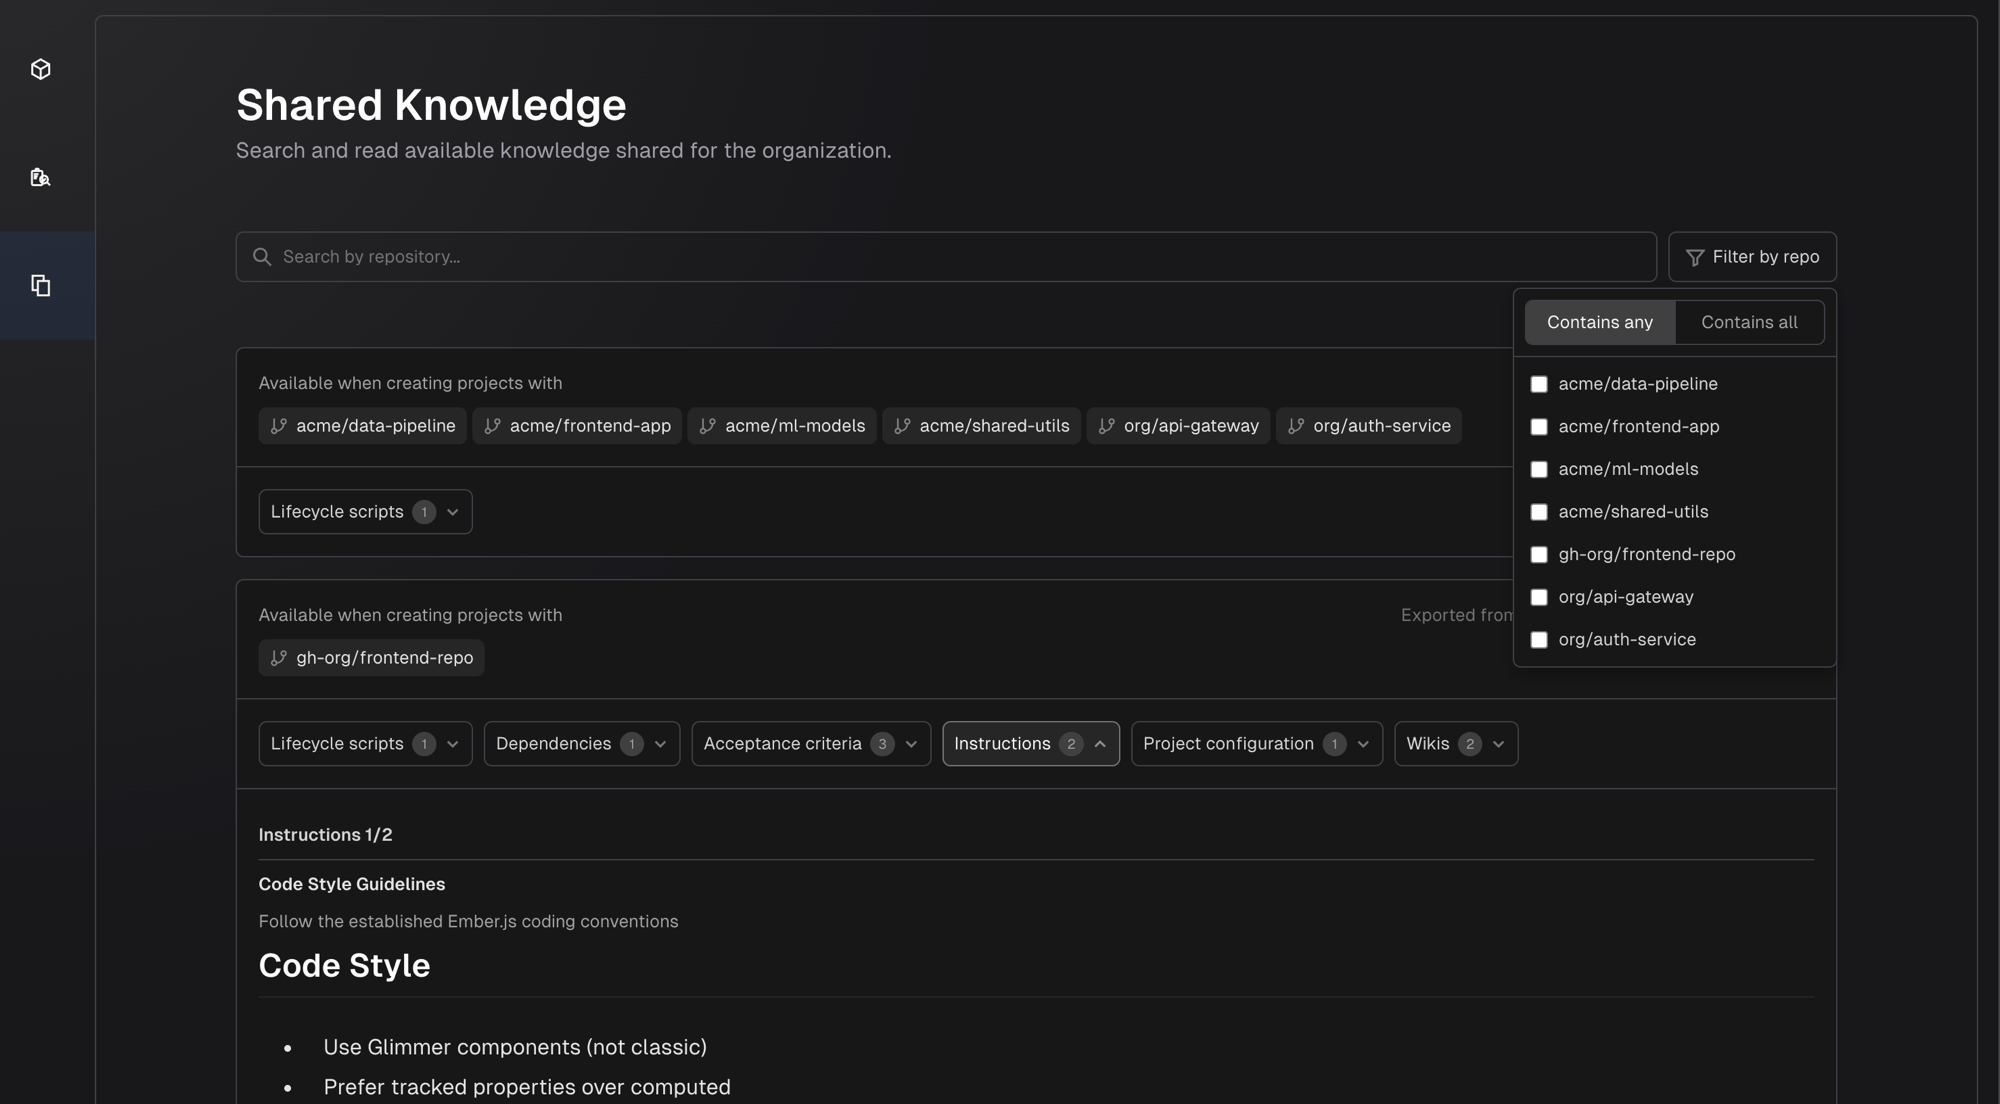Image resolution: width=2000 pixels, height=1104 pixels.
Task: Click the acme/shared-utils repo chip label
Action: pos(994,426)
